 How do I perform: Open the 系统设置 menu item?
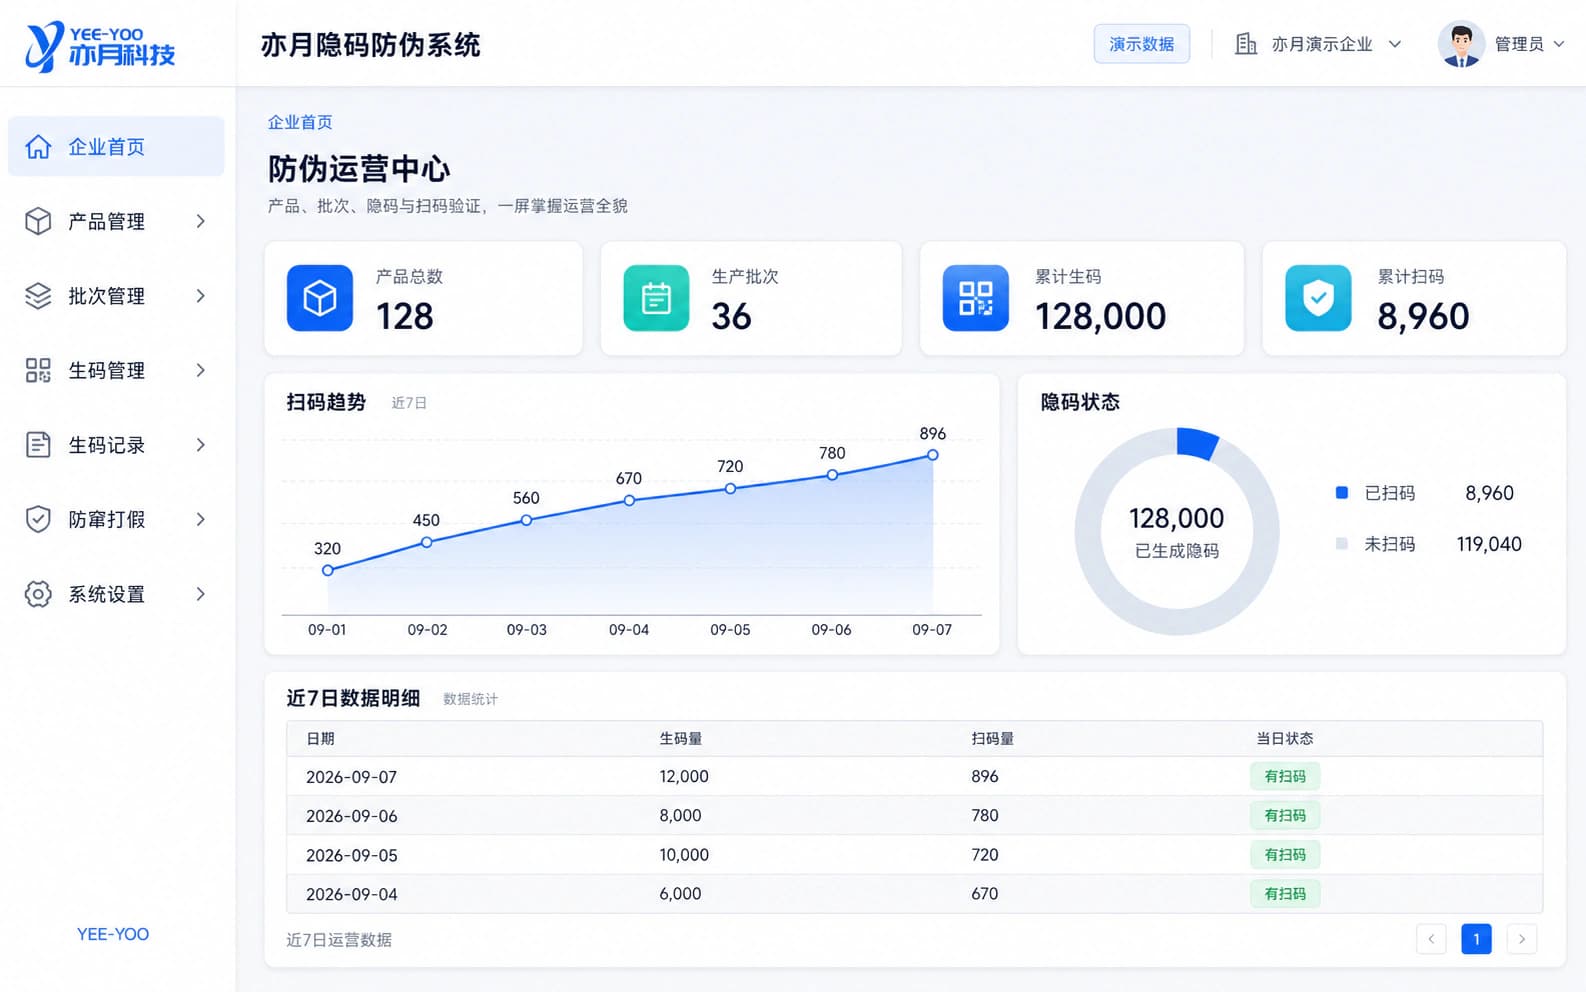[116, 594]
